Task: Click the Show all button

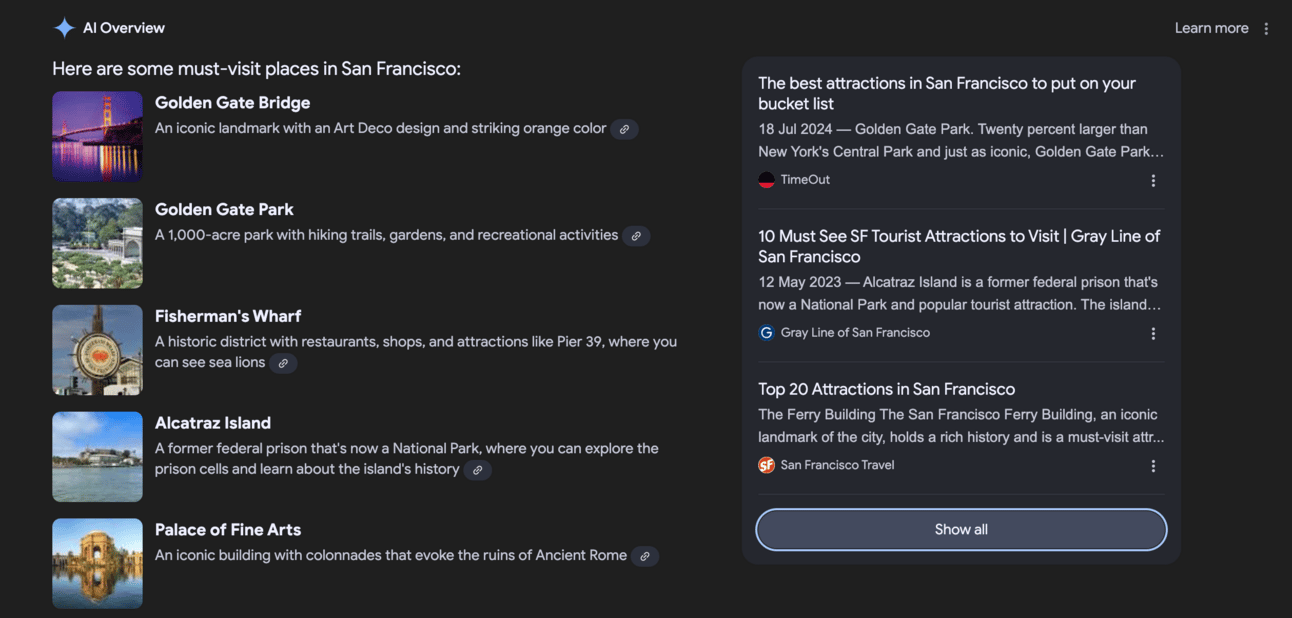Action: (961, 530)
